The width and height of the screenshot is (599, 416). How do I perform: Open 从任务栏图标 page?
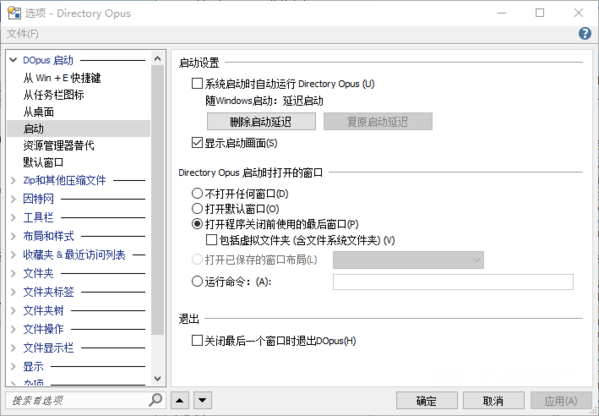(53, 95)
